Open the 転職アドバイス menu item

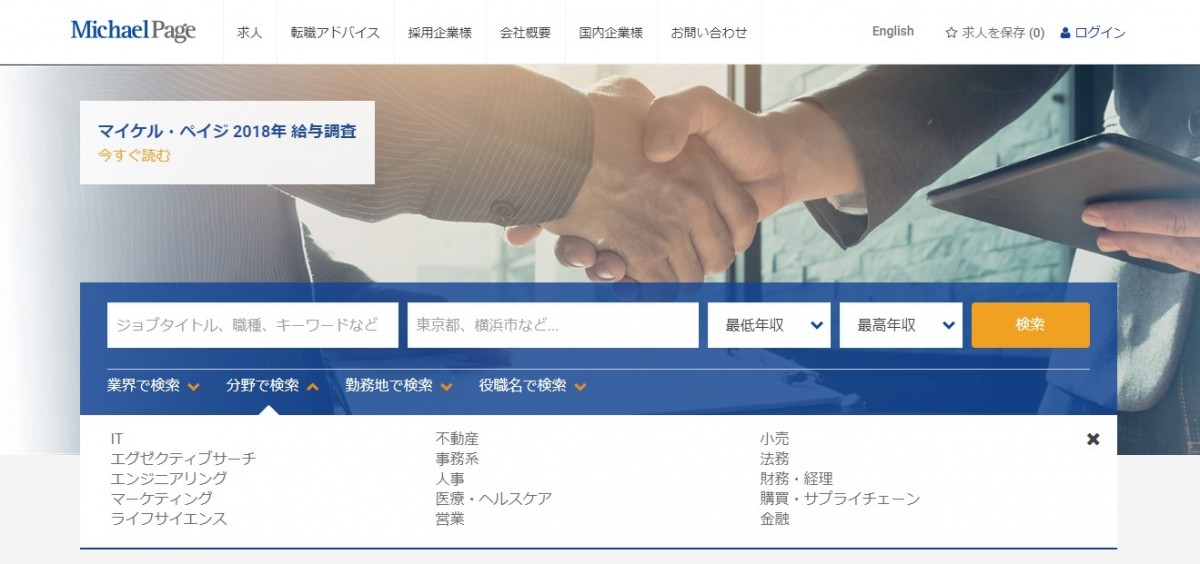[335, 32]
